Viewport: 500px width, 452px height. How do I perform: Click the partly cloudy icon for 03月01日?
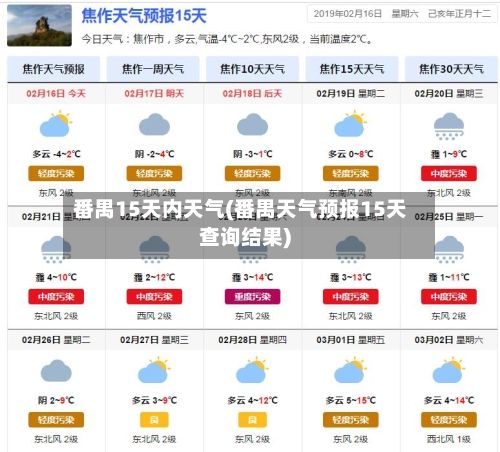pos(351,370)
